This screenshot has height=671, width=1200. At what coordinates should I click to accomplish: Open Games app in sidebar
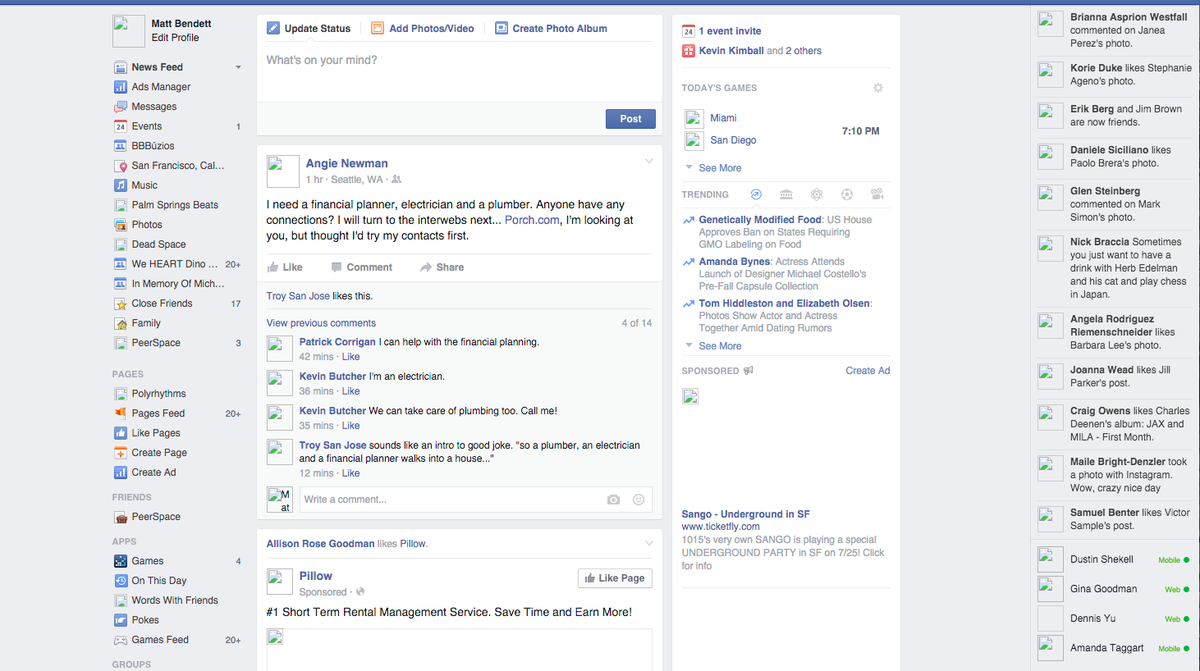tap(148, 561)
